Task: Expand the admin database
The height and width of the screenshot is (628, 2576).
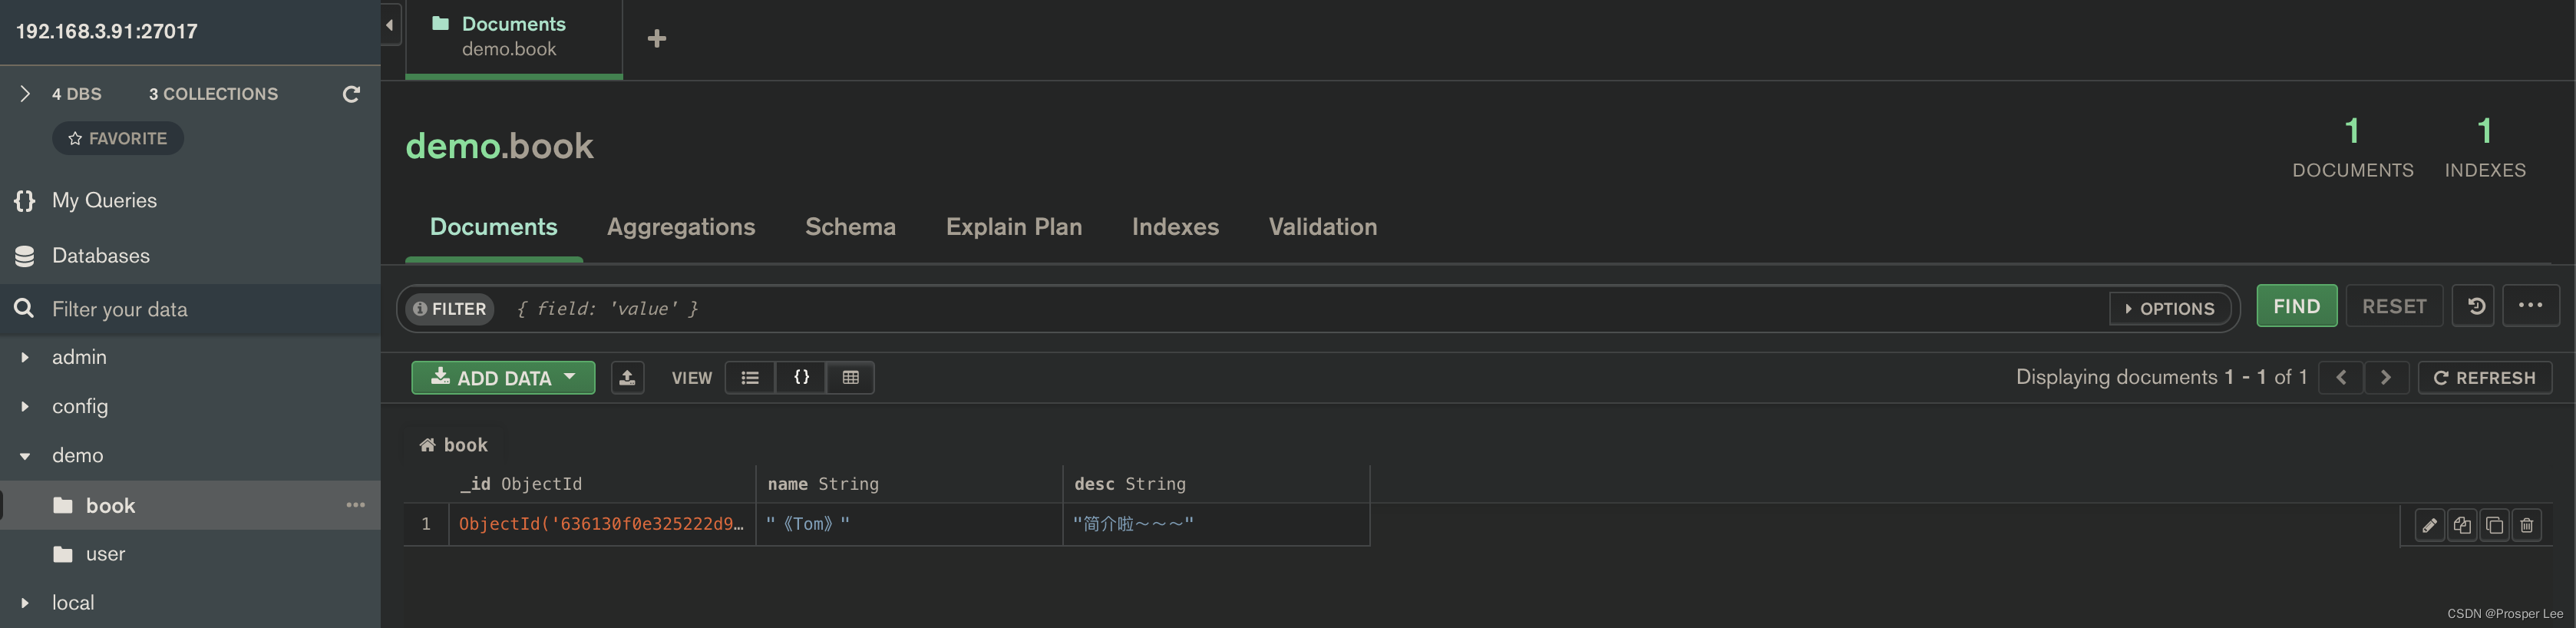Action: [25, 357]
